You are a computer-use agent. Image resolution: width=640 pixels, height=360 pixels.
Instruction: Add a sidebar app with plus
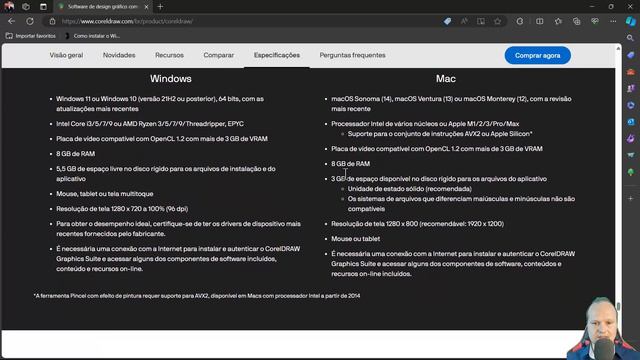coord(631,198)
